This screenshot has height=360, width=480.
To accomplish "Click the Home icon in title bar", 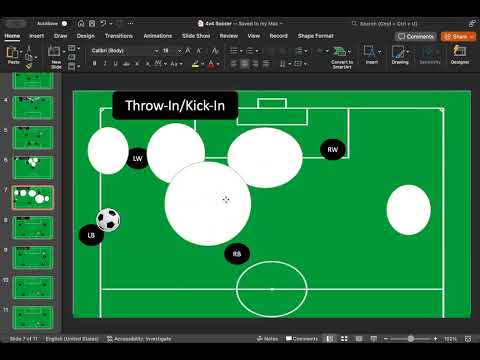I will [81, 23].
